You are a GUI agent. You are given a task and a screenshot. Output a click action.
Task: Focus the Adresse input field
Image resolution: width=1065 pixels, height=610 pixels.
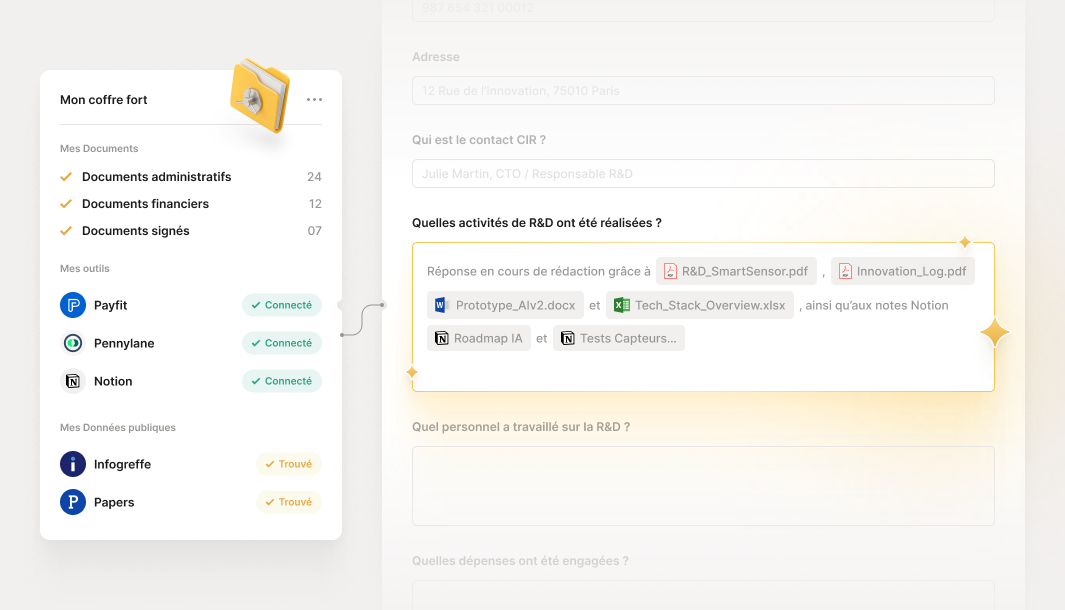point(703,90)
